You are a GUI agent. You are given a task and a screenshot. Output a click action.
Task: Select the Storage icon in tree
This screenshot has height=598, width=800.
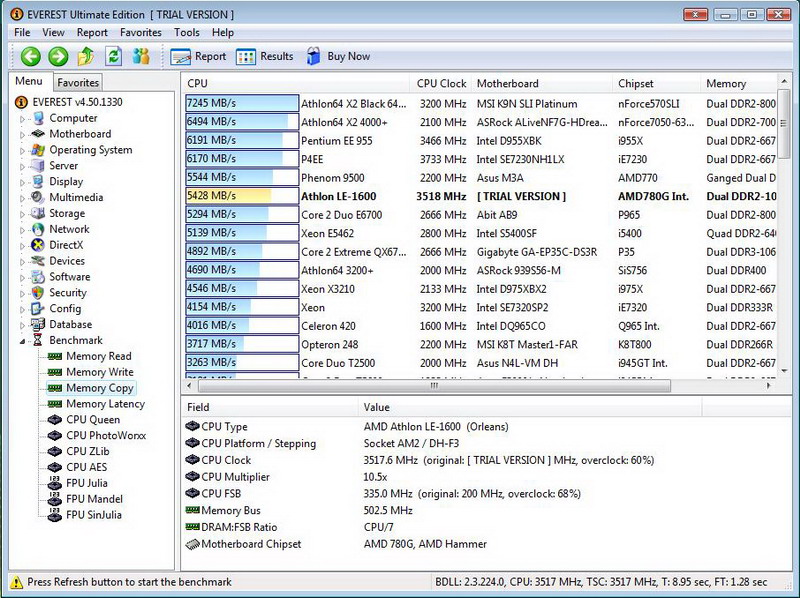point(38,213)
